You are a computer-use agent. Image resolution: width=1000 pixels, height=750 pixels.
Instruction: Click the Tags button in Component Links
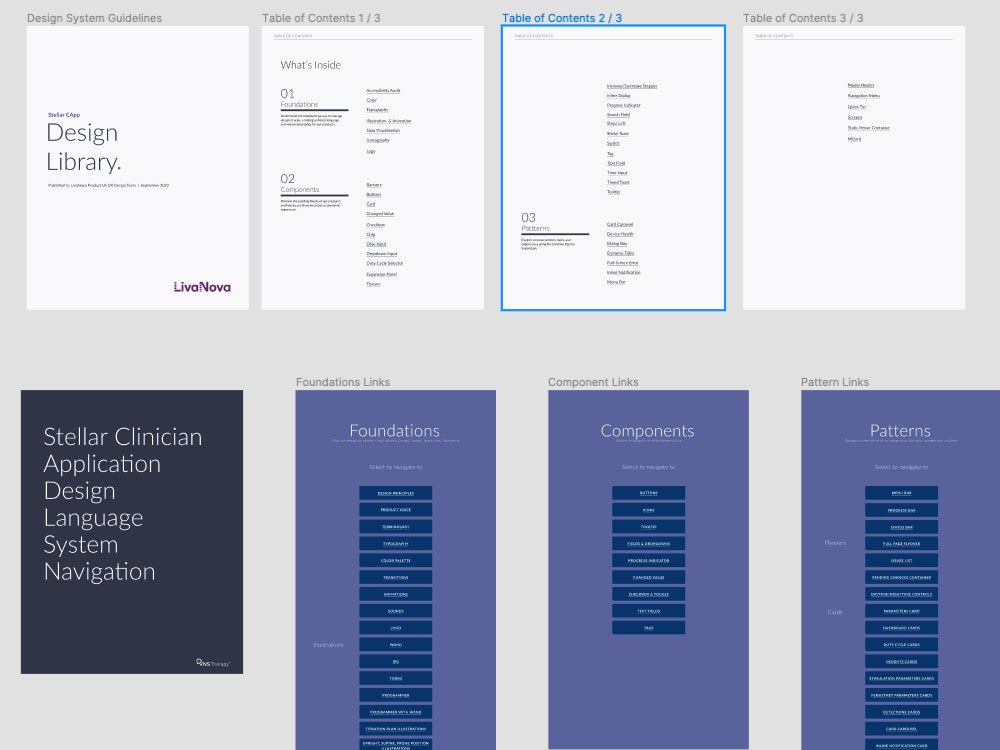[x=649, y=628]
